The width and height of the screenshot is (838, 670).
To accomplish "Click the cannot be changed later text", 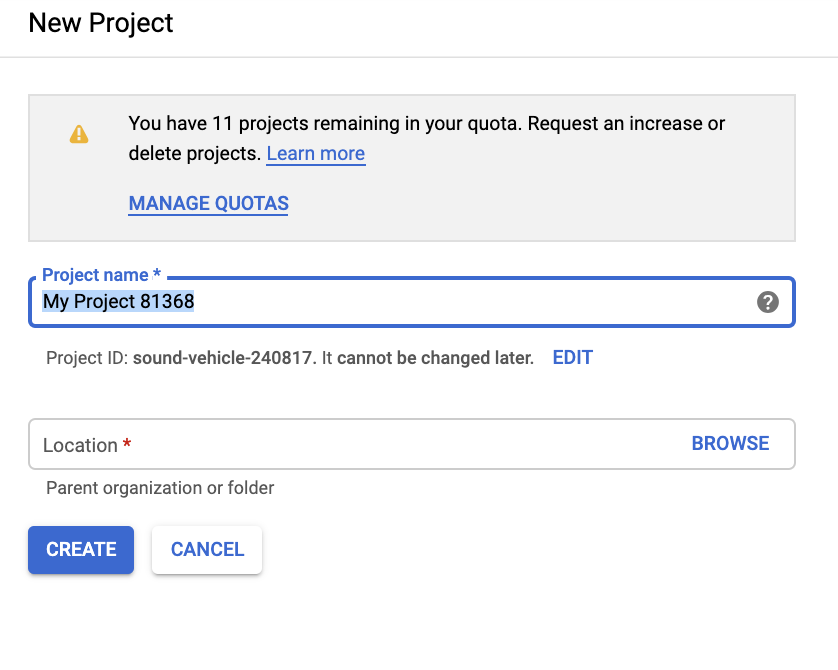I will (435, 358).
